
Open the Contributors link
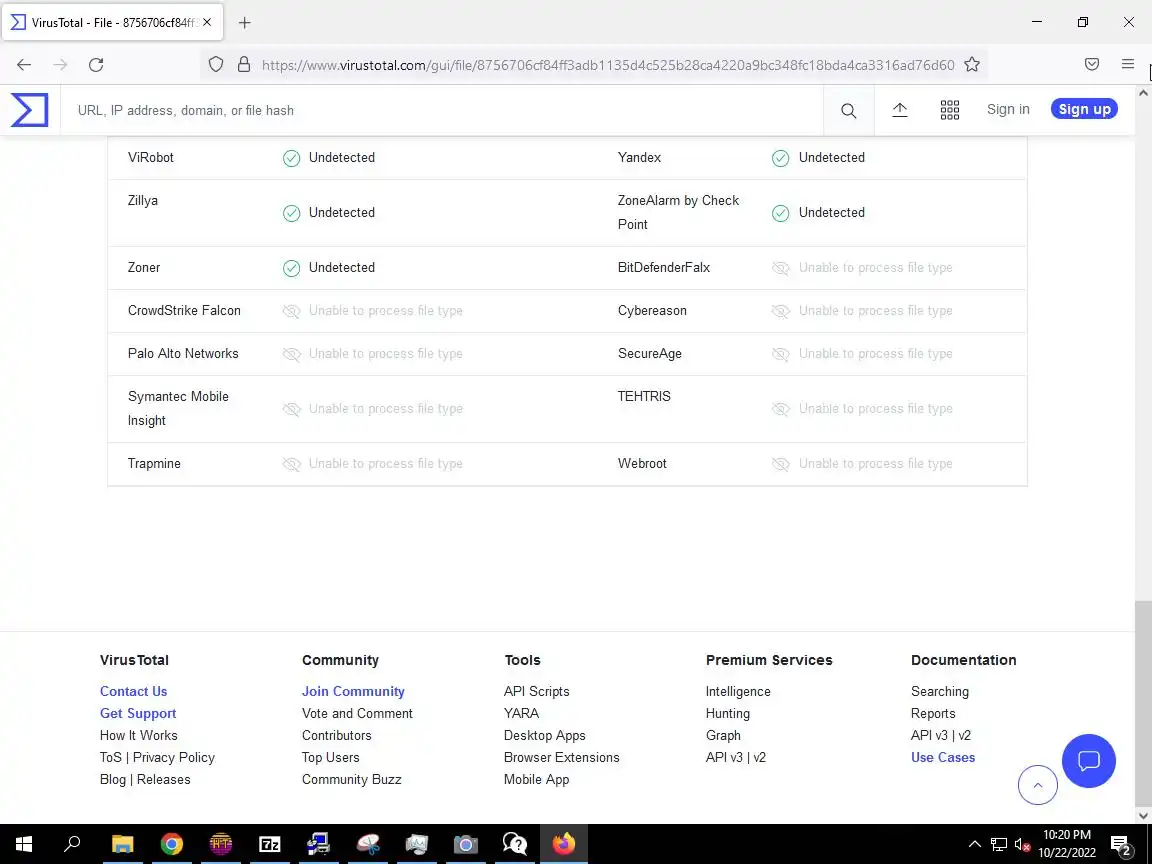[336, 735]
